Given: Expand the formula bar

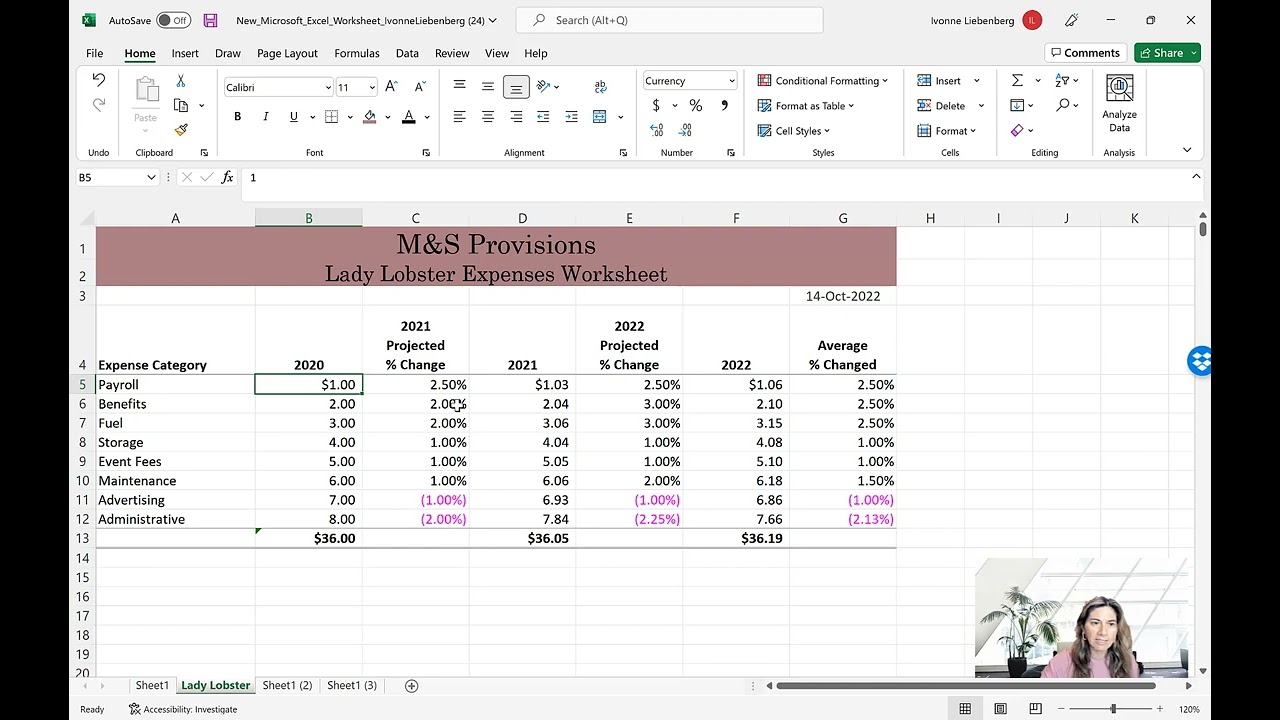Looking at the screenshot, I should tap(1196, 177).
